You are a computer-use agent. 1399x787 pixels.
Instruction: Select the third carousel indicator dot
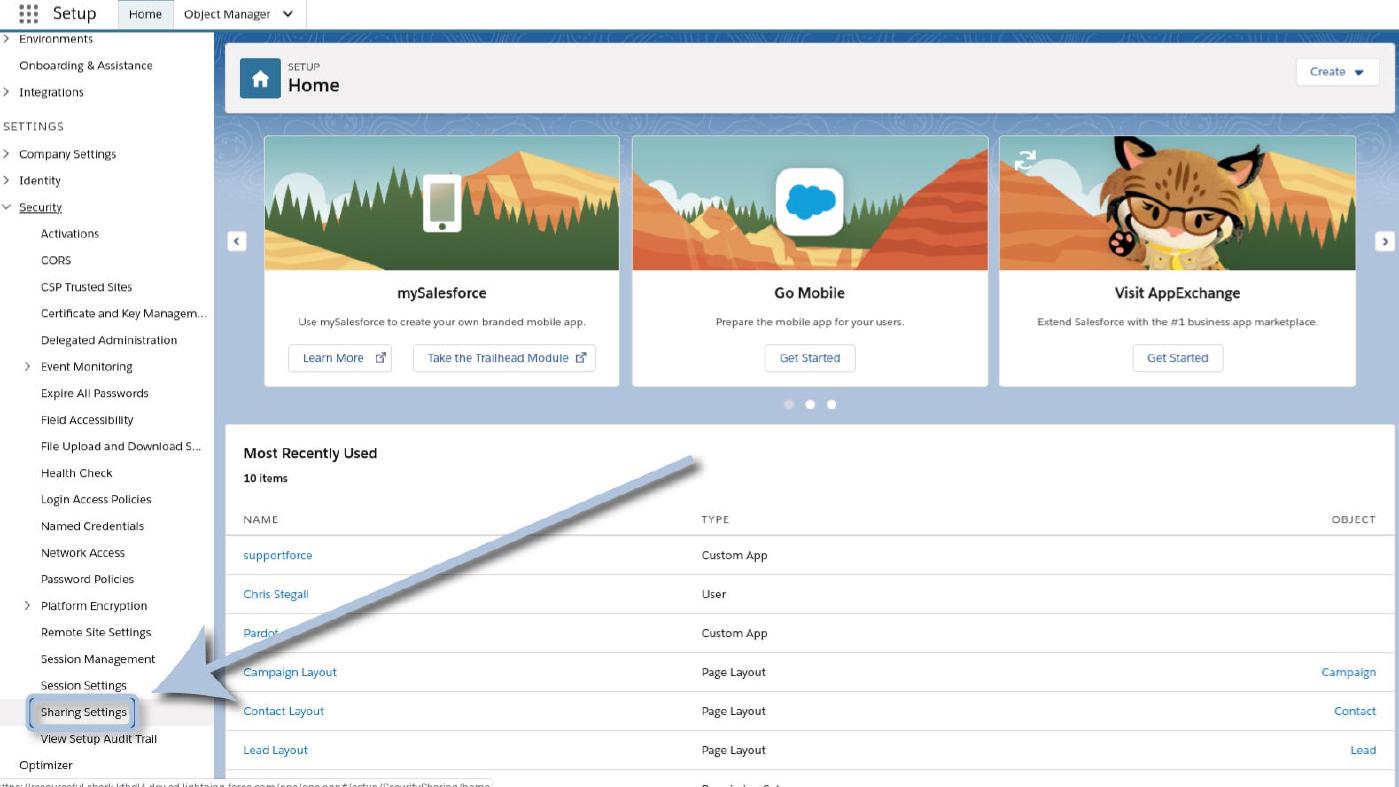(831, 405)
